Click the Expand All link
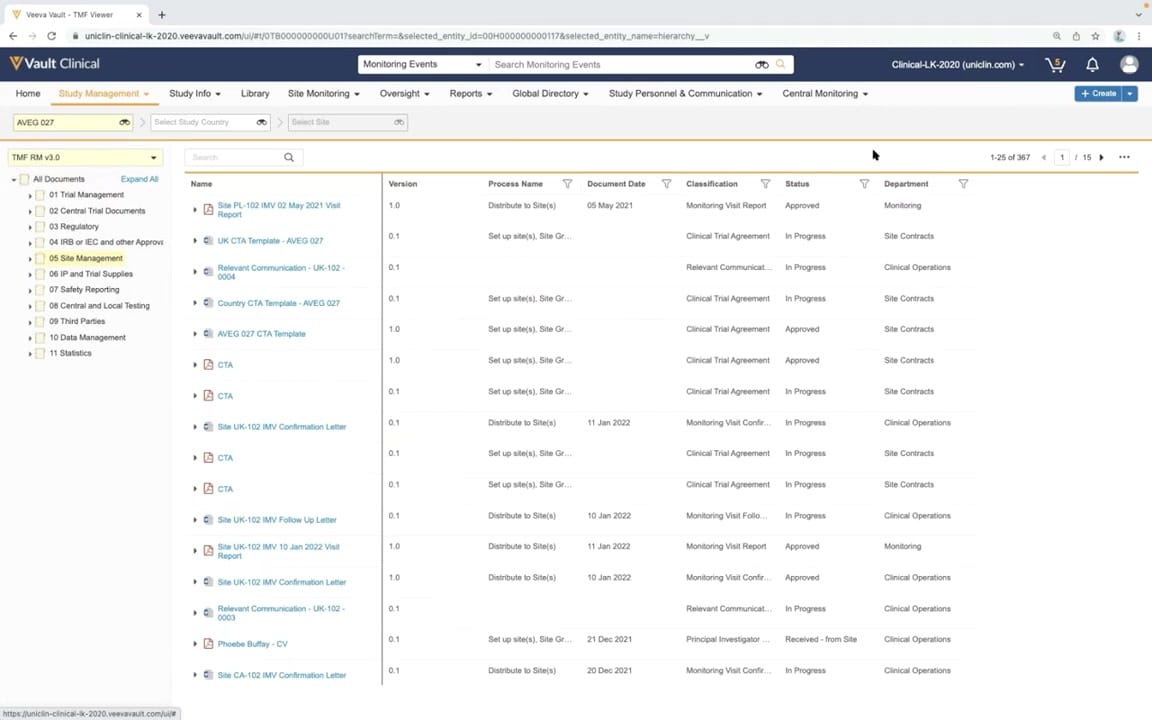 [140, 179]
